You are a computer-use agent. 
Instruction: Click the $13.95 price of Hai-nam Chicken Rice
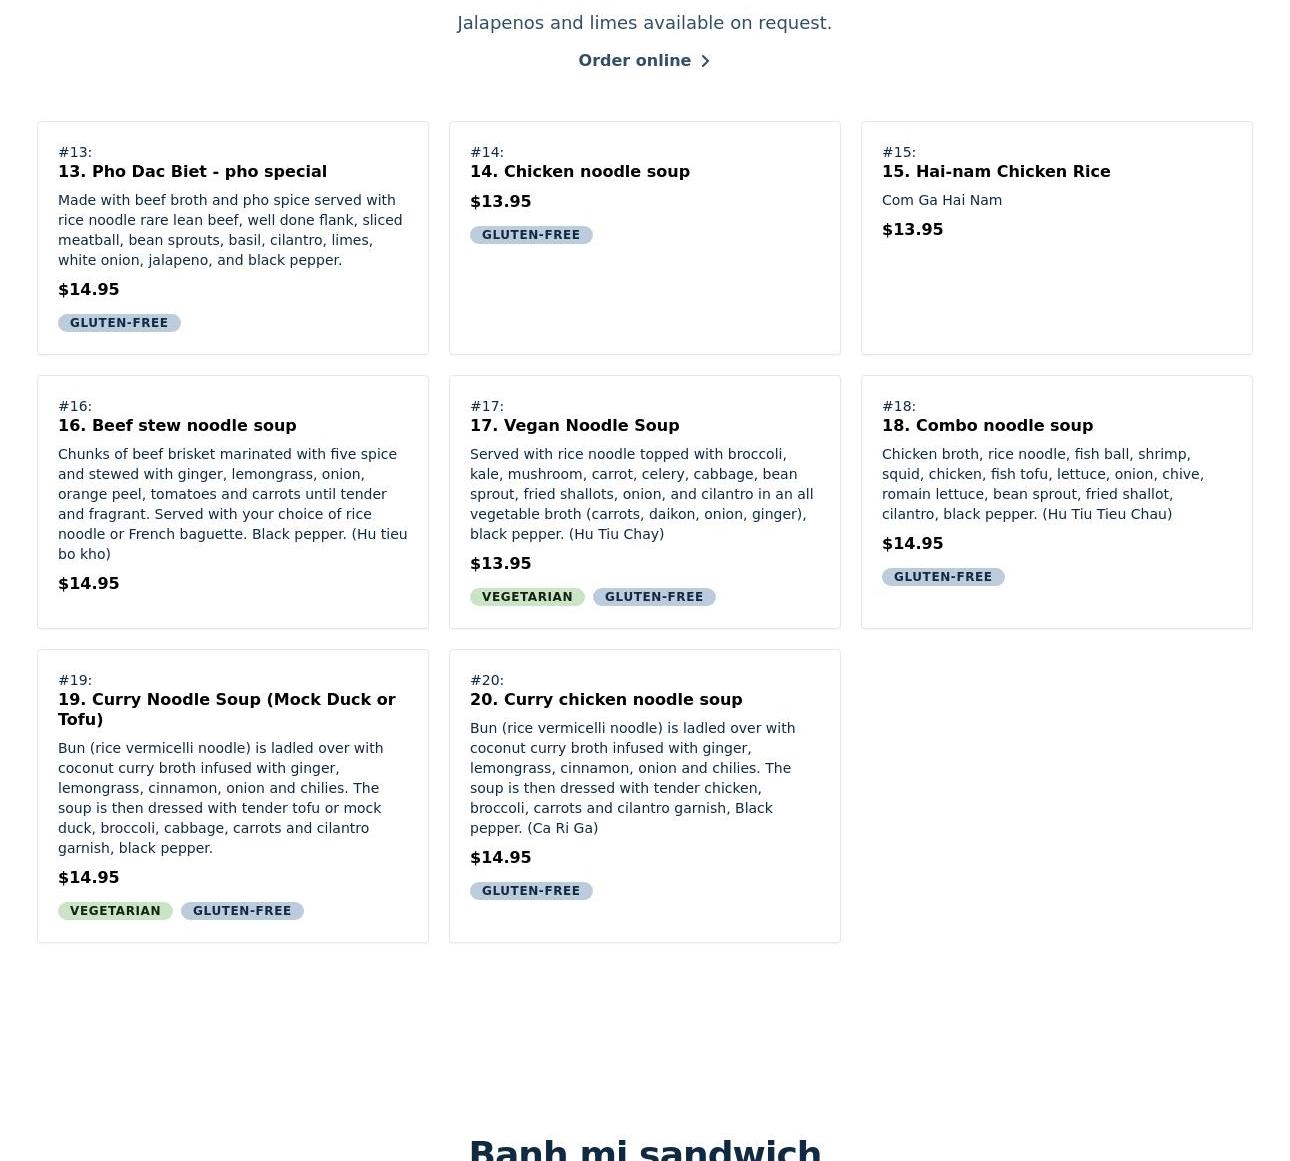[x=912, y=230]
